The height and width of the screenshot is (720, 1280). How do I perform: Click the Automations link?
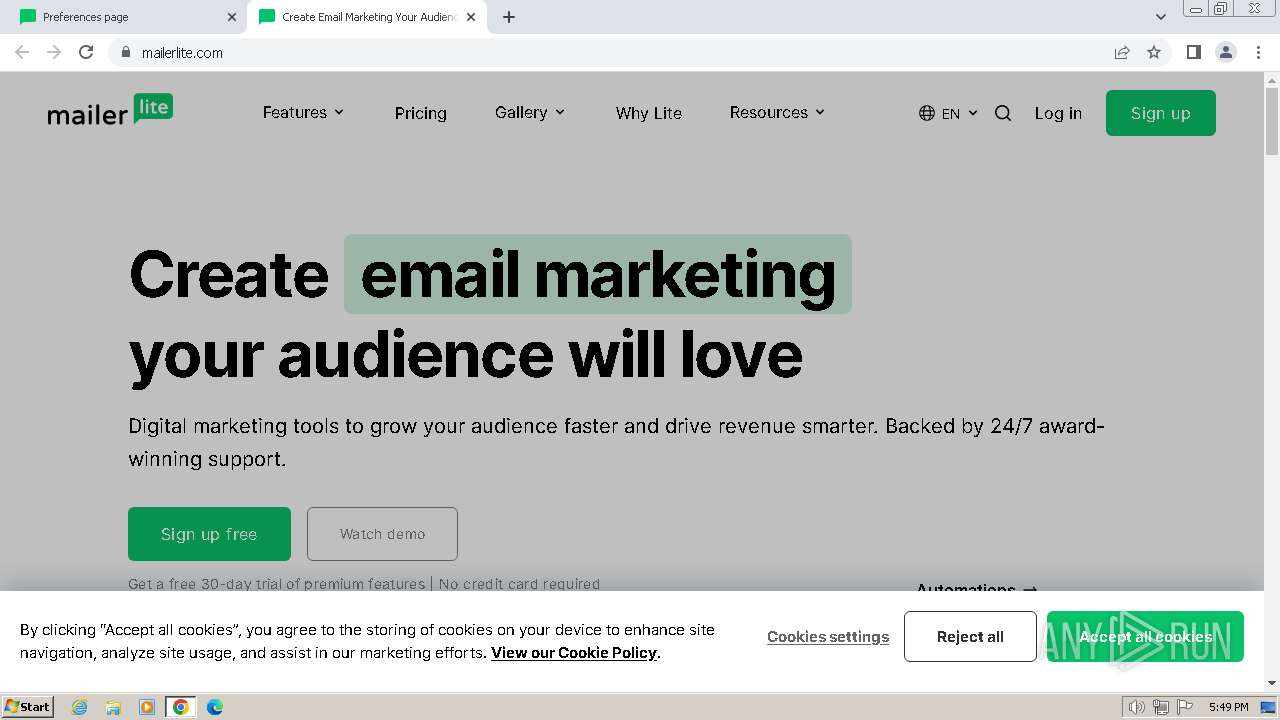tap(976, 589)
